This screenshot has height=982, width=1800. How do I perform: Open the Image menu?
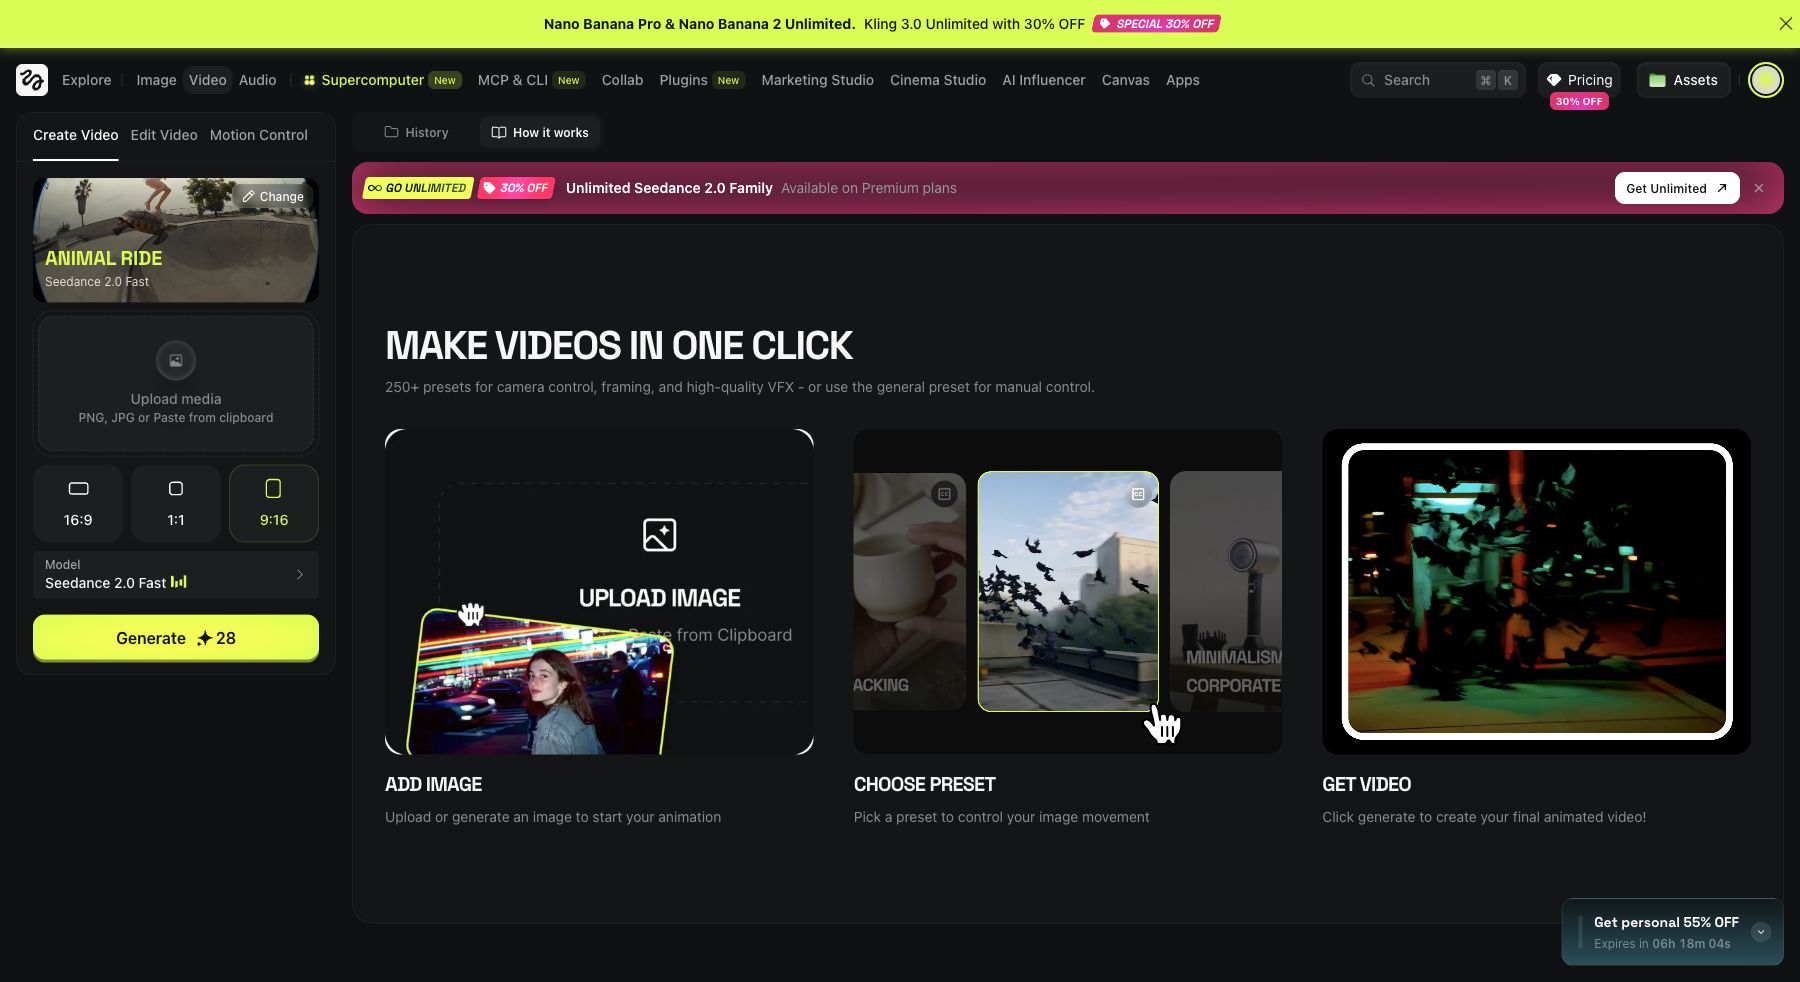click(x=156, y=80)
